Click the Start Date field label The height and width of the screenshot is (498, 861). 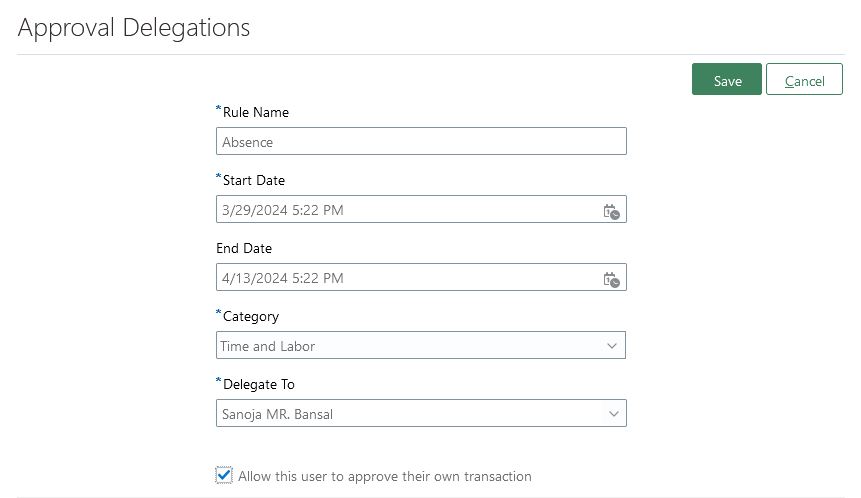coord(254,180)
